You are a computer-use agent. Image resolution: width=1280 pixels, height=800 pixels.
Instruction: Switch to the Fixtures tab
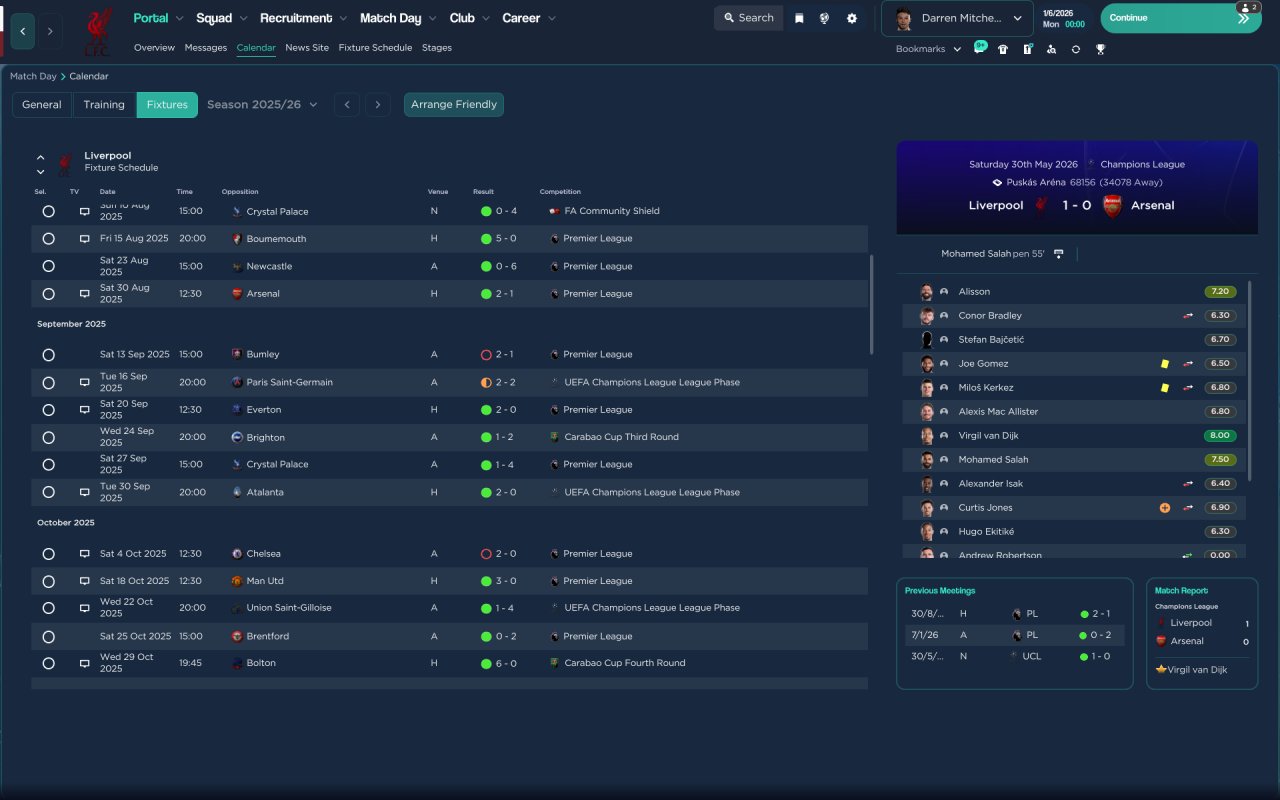point(167,104)
